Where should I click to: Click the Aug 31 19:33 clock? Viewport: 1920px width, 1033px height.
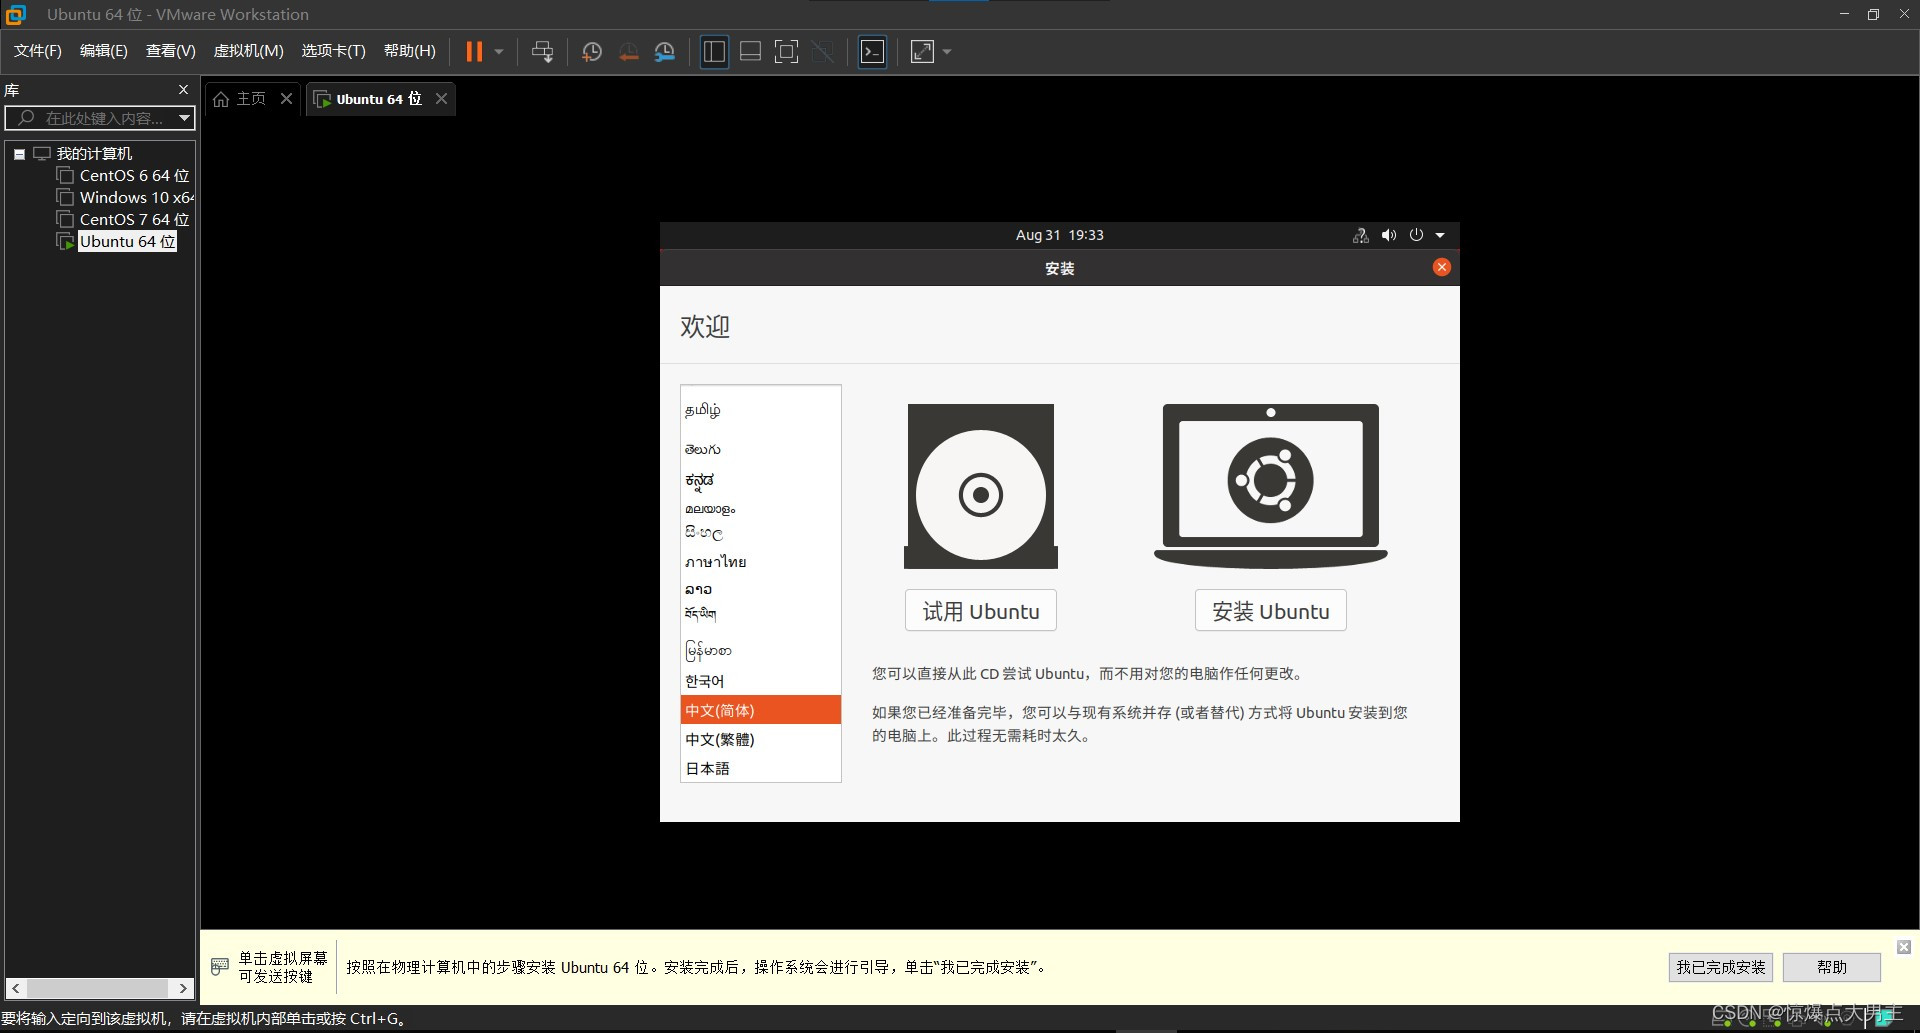1059,235
